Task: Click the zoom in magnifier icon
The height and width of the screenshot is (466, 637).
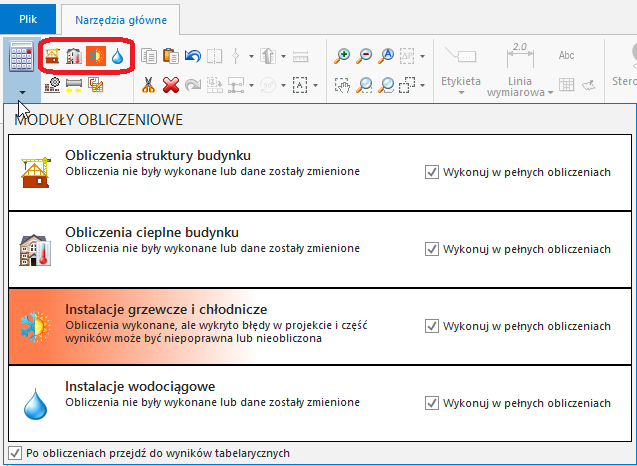Action: click(343, 57)
